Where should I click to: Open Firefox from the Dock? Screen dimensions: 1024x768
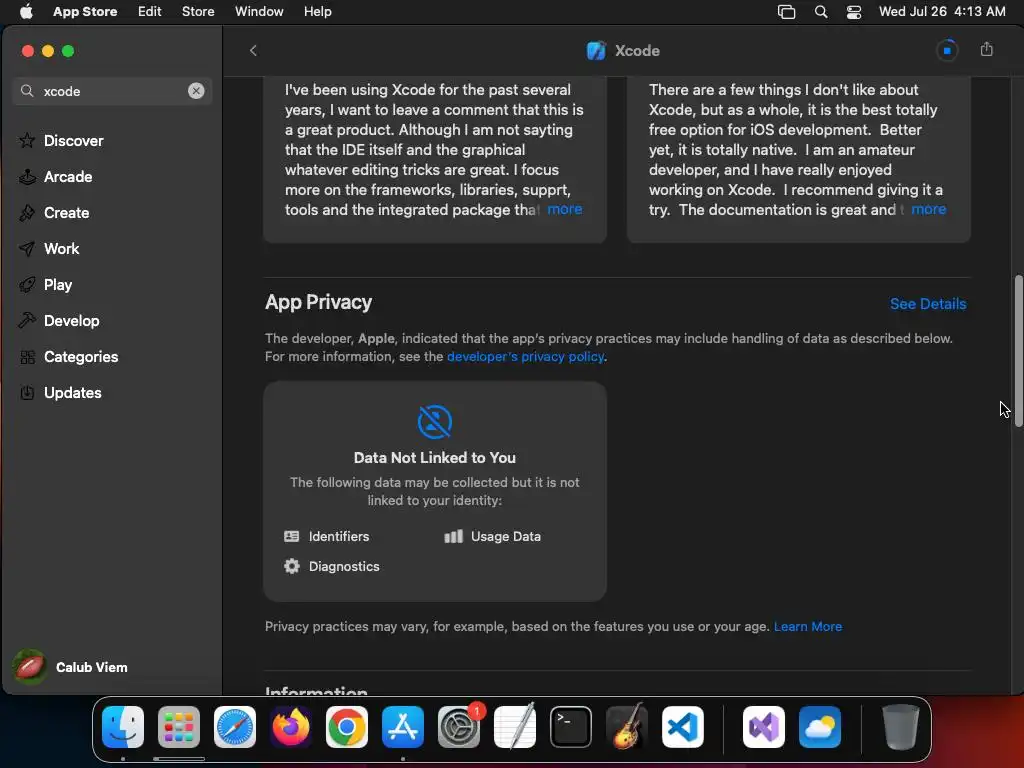tap(291, 727)
